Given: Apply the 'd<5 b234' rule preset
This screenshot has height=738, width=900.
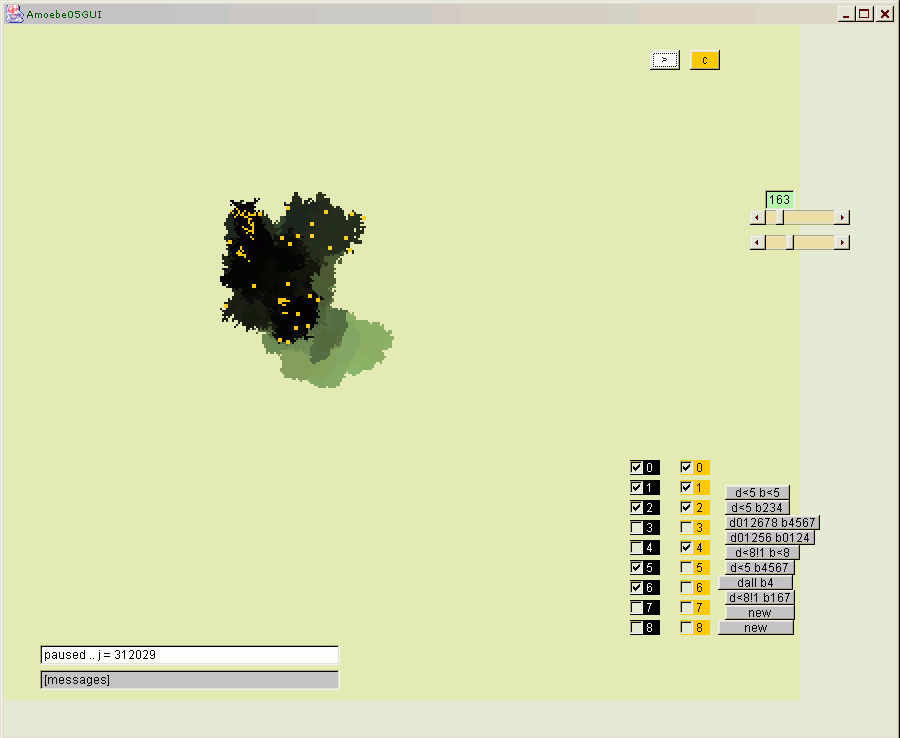Looking at the screenshot, I should pyautogui.click(x=757, y=507).
